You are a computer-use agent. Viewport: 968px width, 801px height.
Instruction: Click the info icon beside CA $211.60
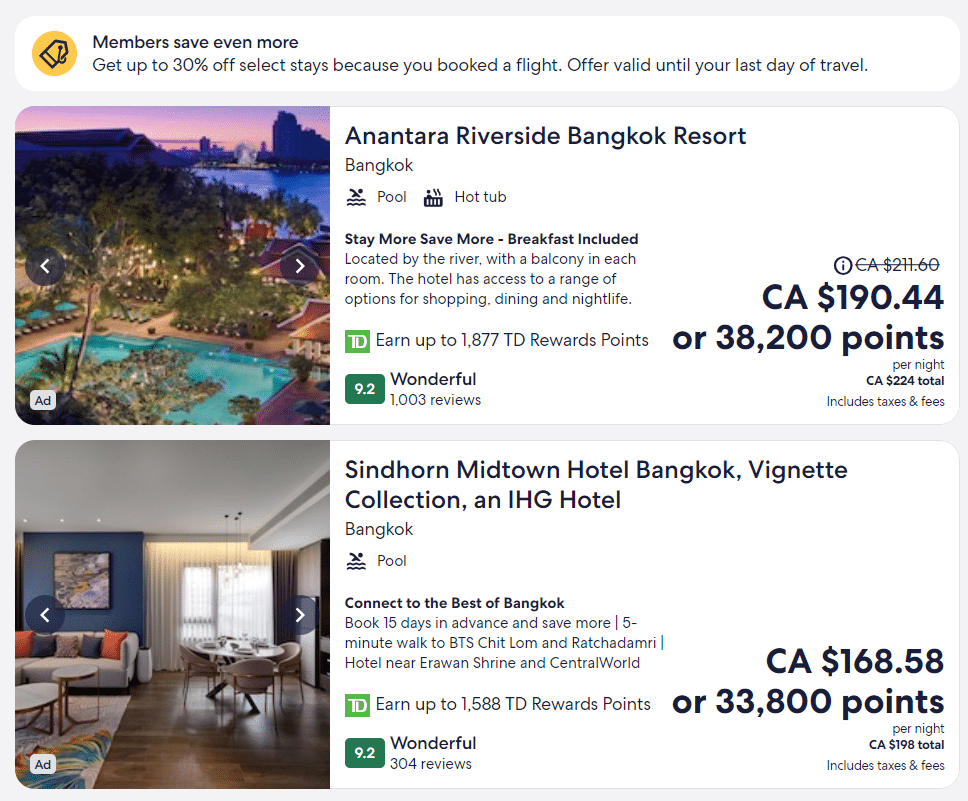(x=842, y=265)
